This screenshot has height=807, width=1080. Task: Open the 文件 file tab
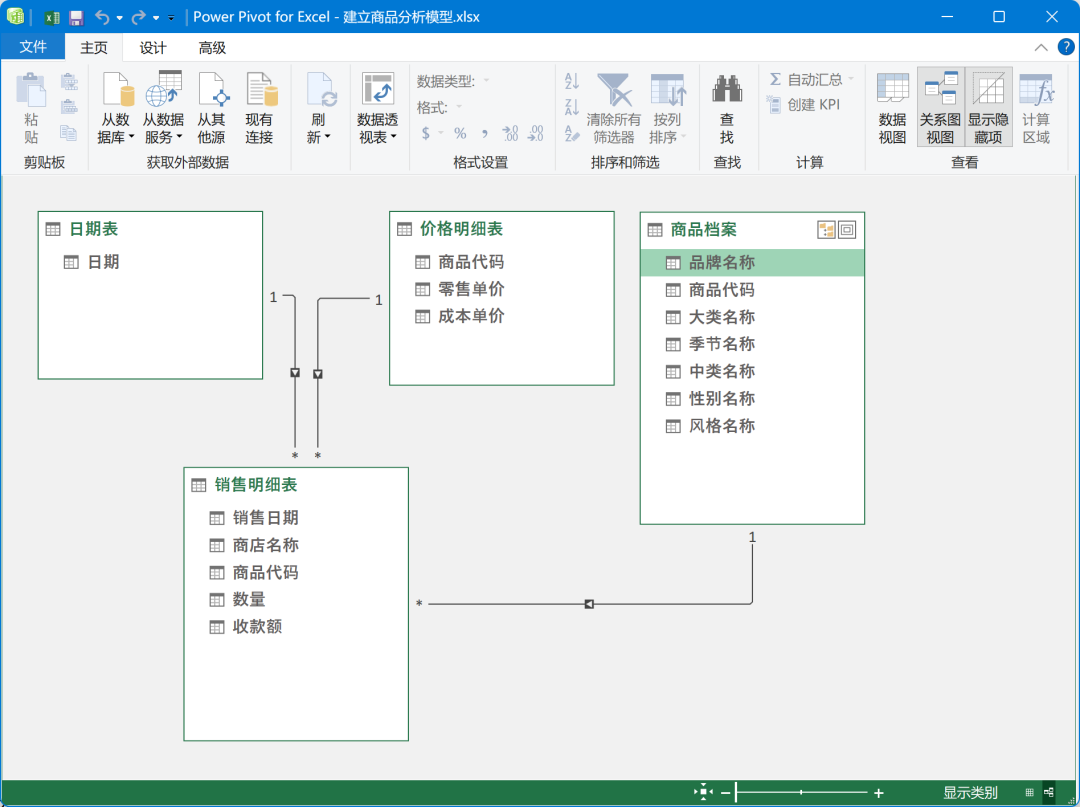coord(33,47)
